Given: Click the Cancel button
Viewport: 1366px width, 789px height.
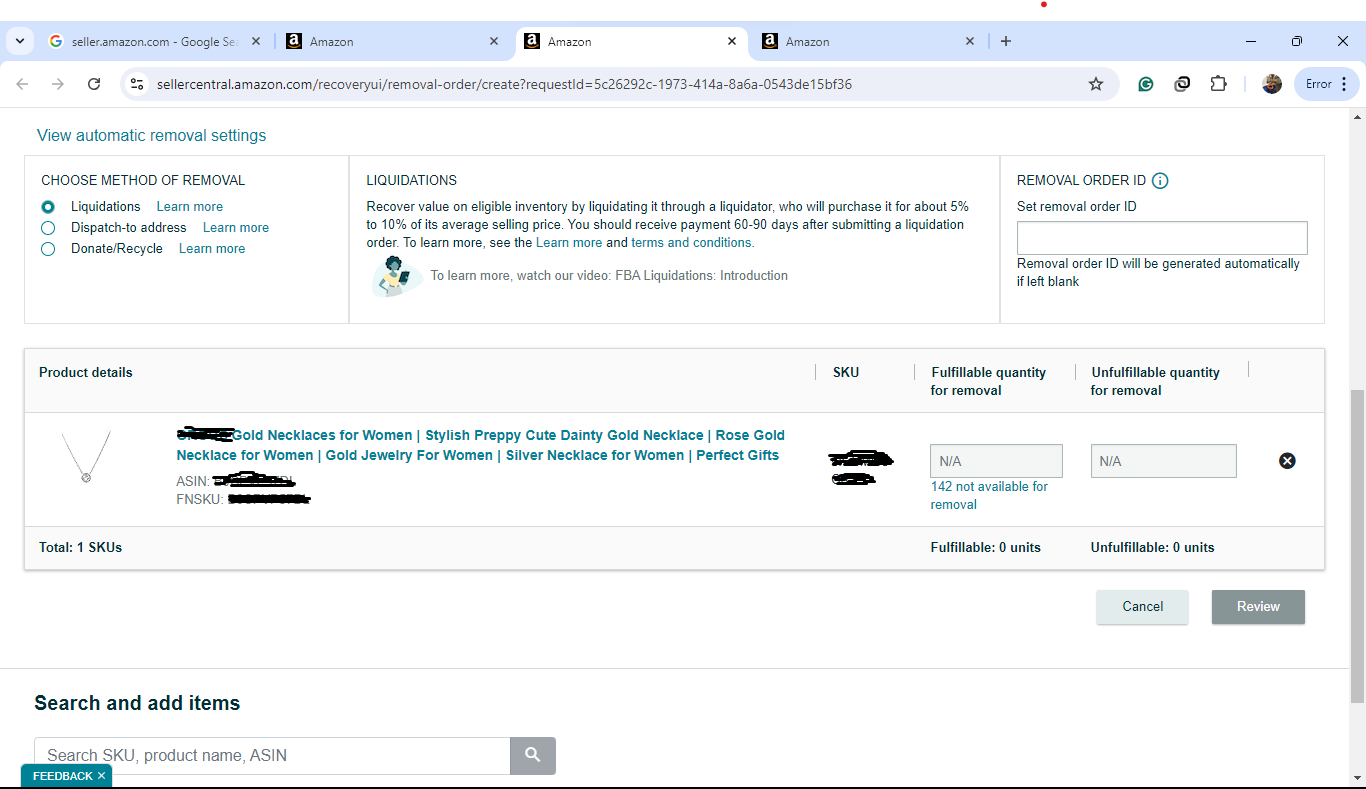Looking at the screenshot, I should (x=1142, y=607).
